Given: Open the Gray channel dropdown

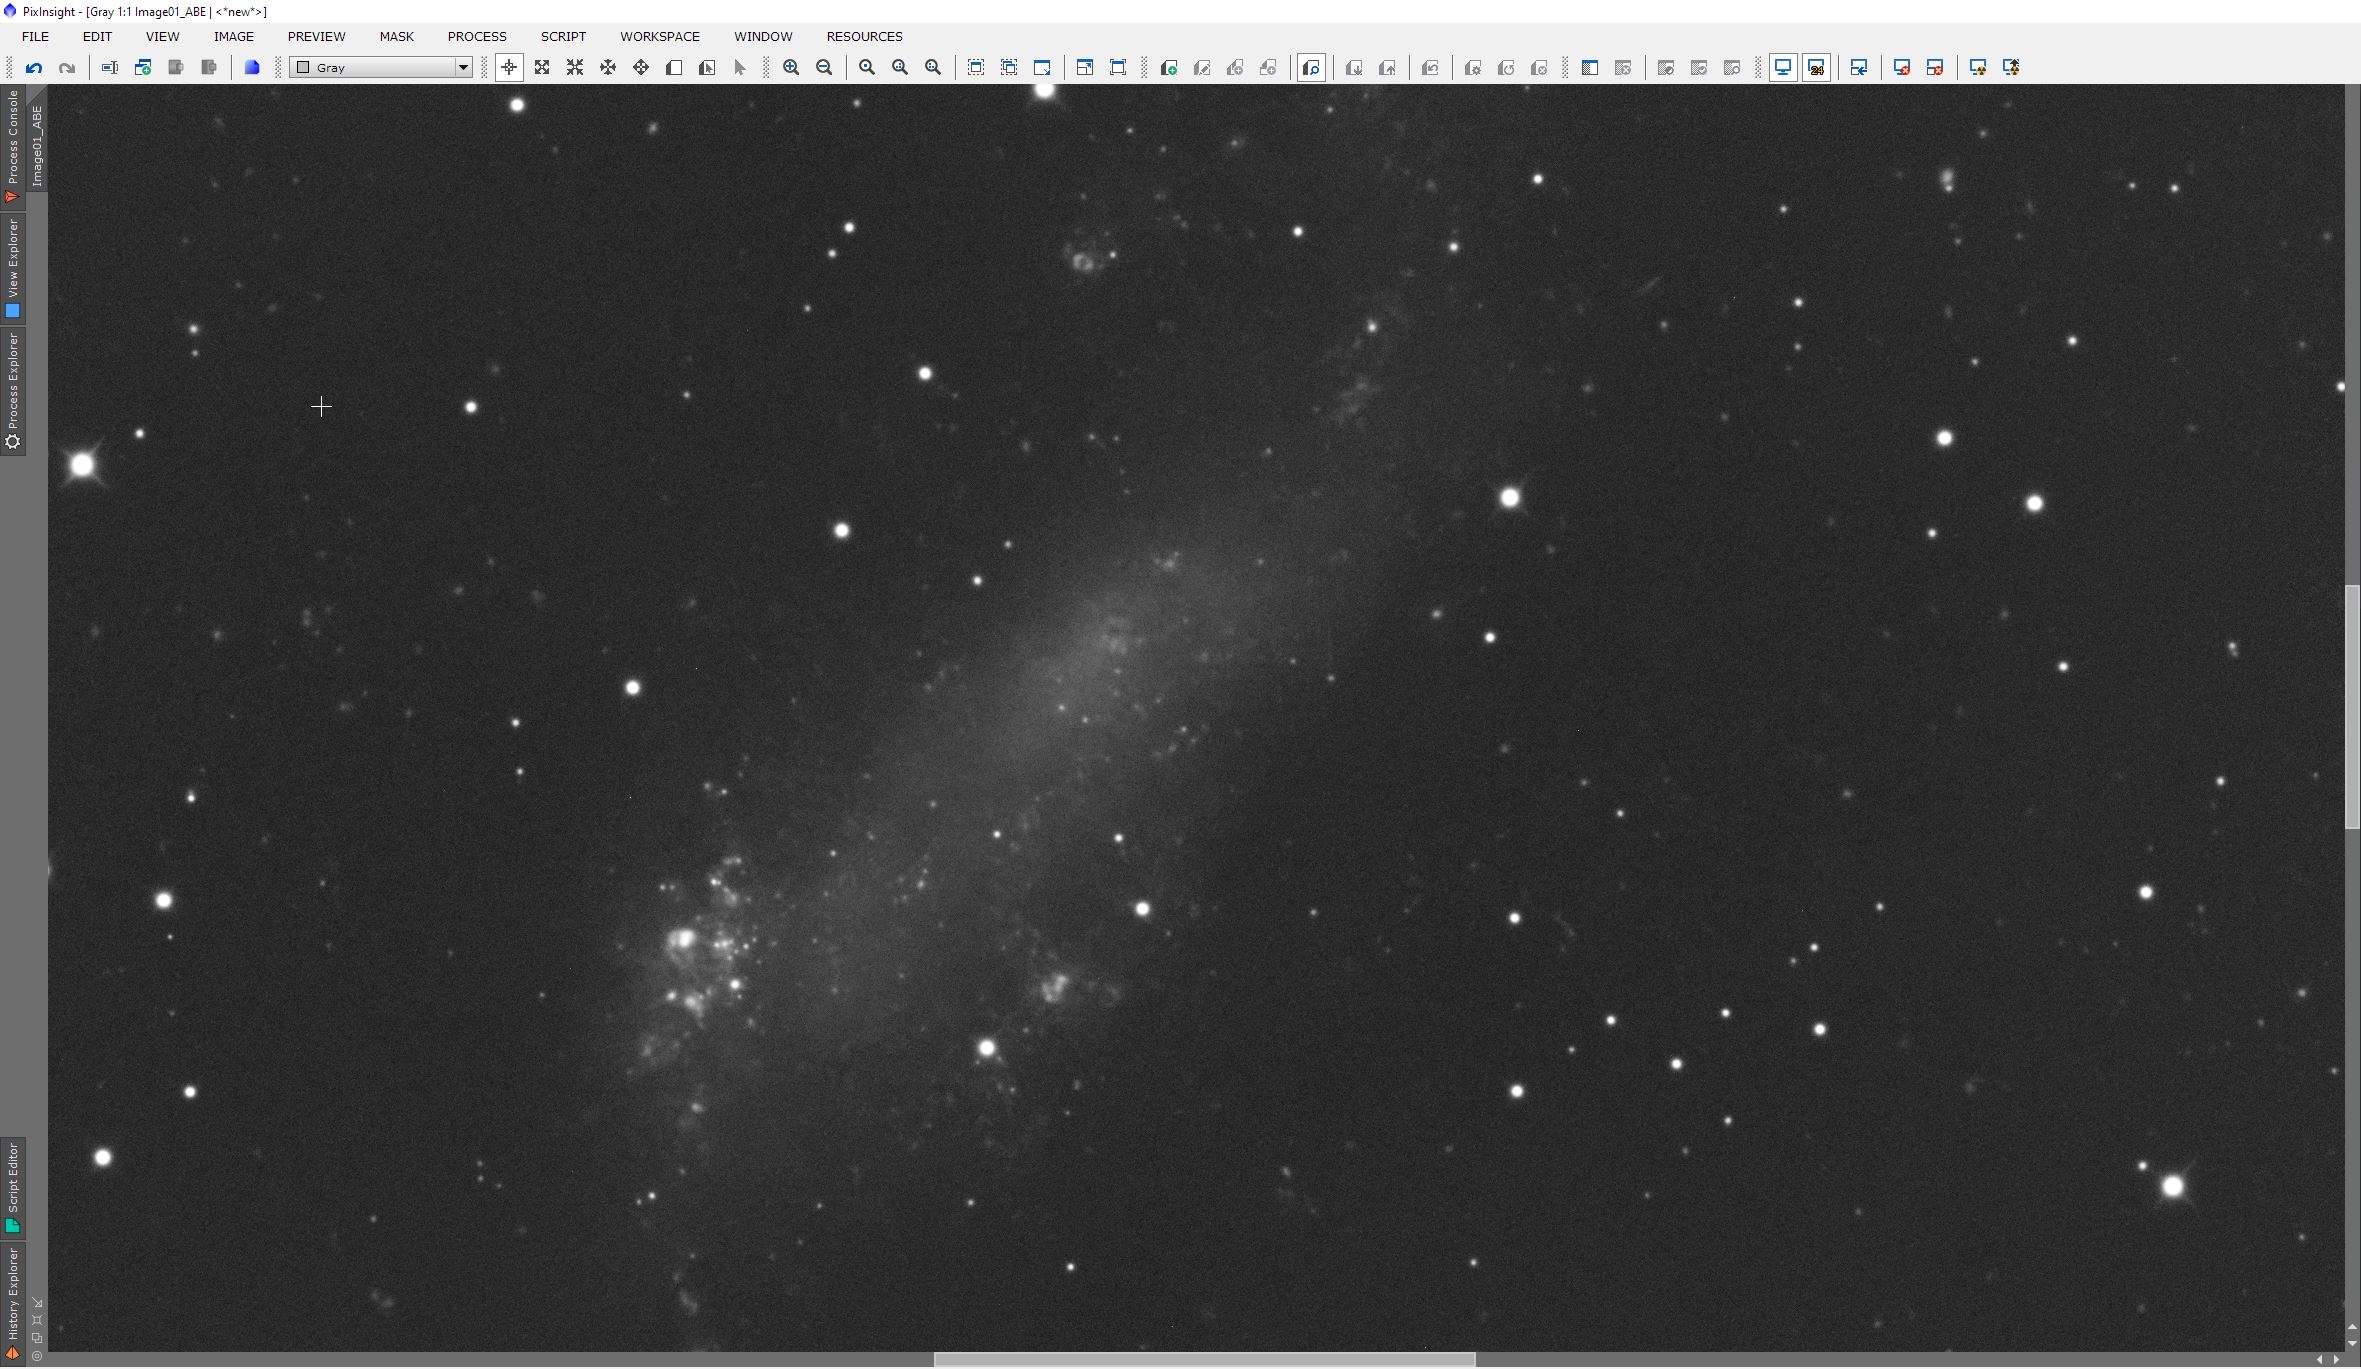Looking at the screenshot, I should (381, 68).
